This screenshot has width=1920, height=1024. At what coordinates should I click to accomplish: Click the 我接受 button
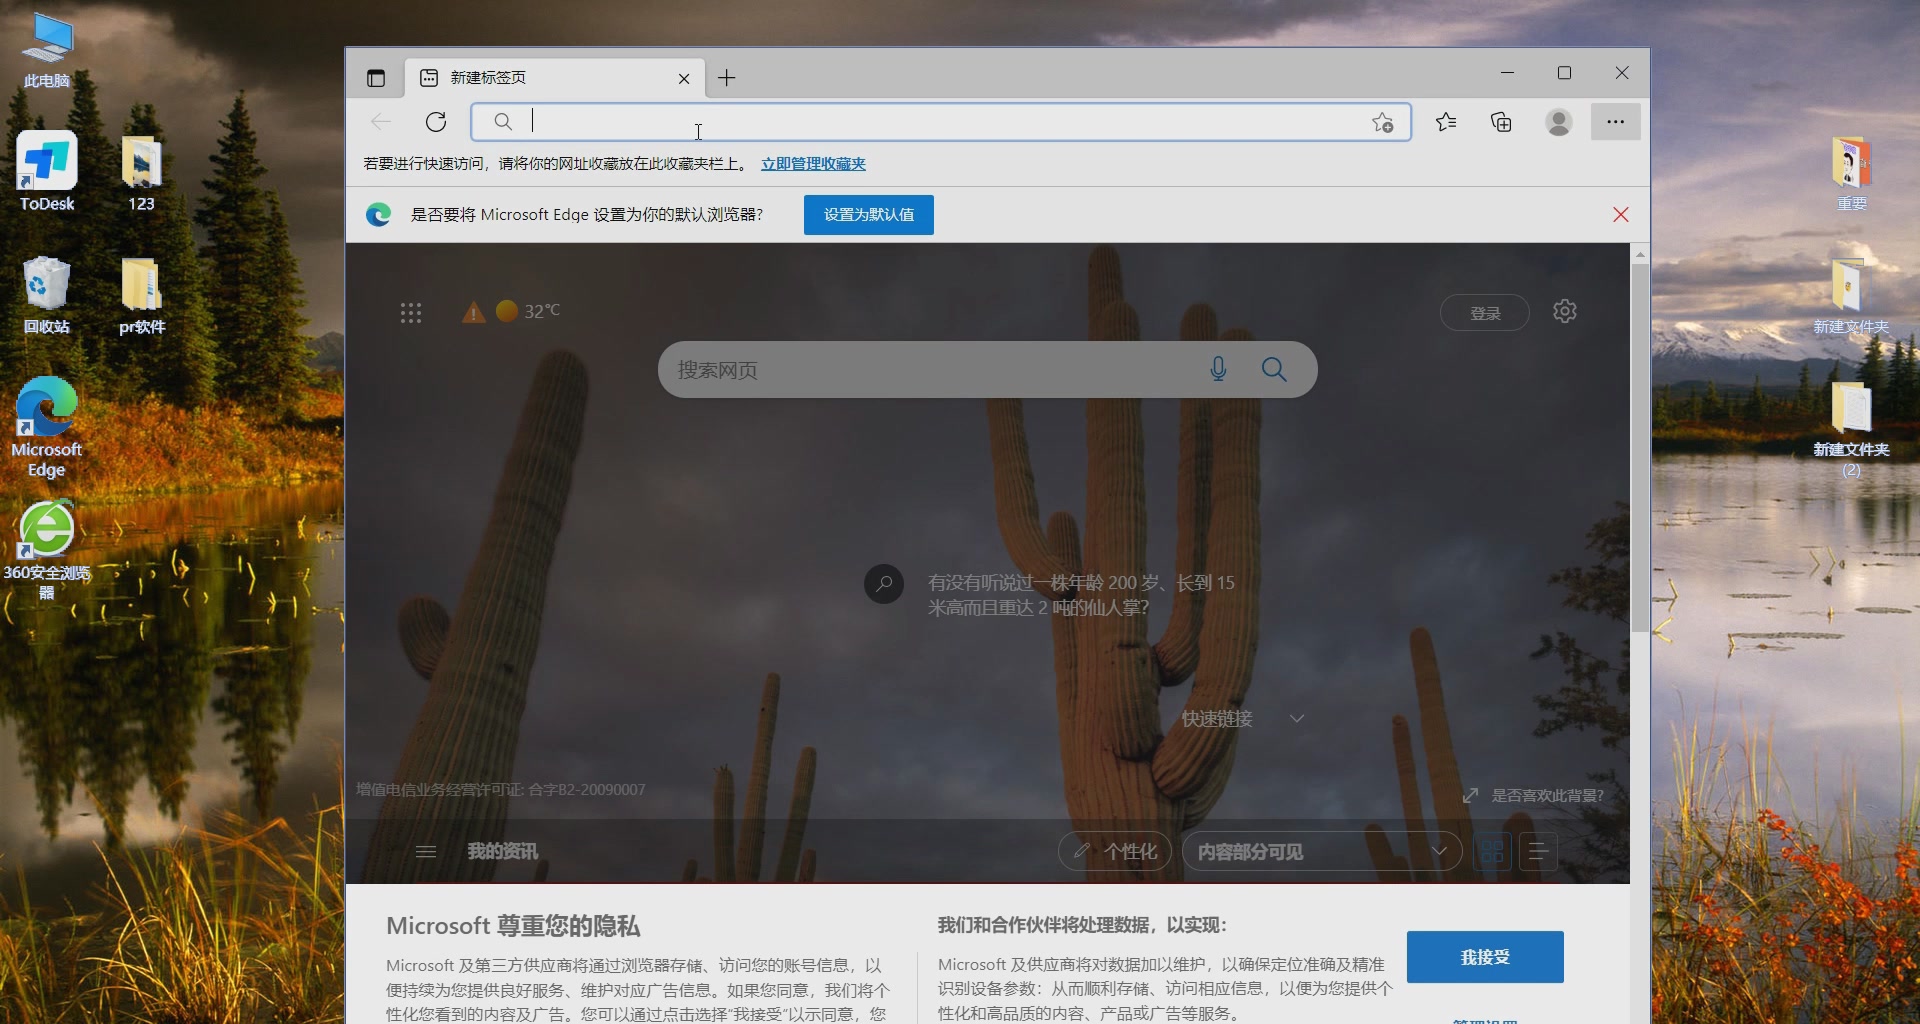(1485, 957)
